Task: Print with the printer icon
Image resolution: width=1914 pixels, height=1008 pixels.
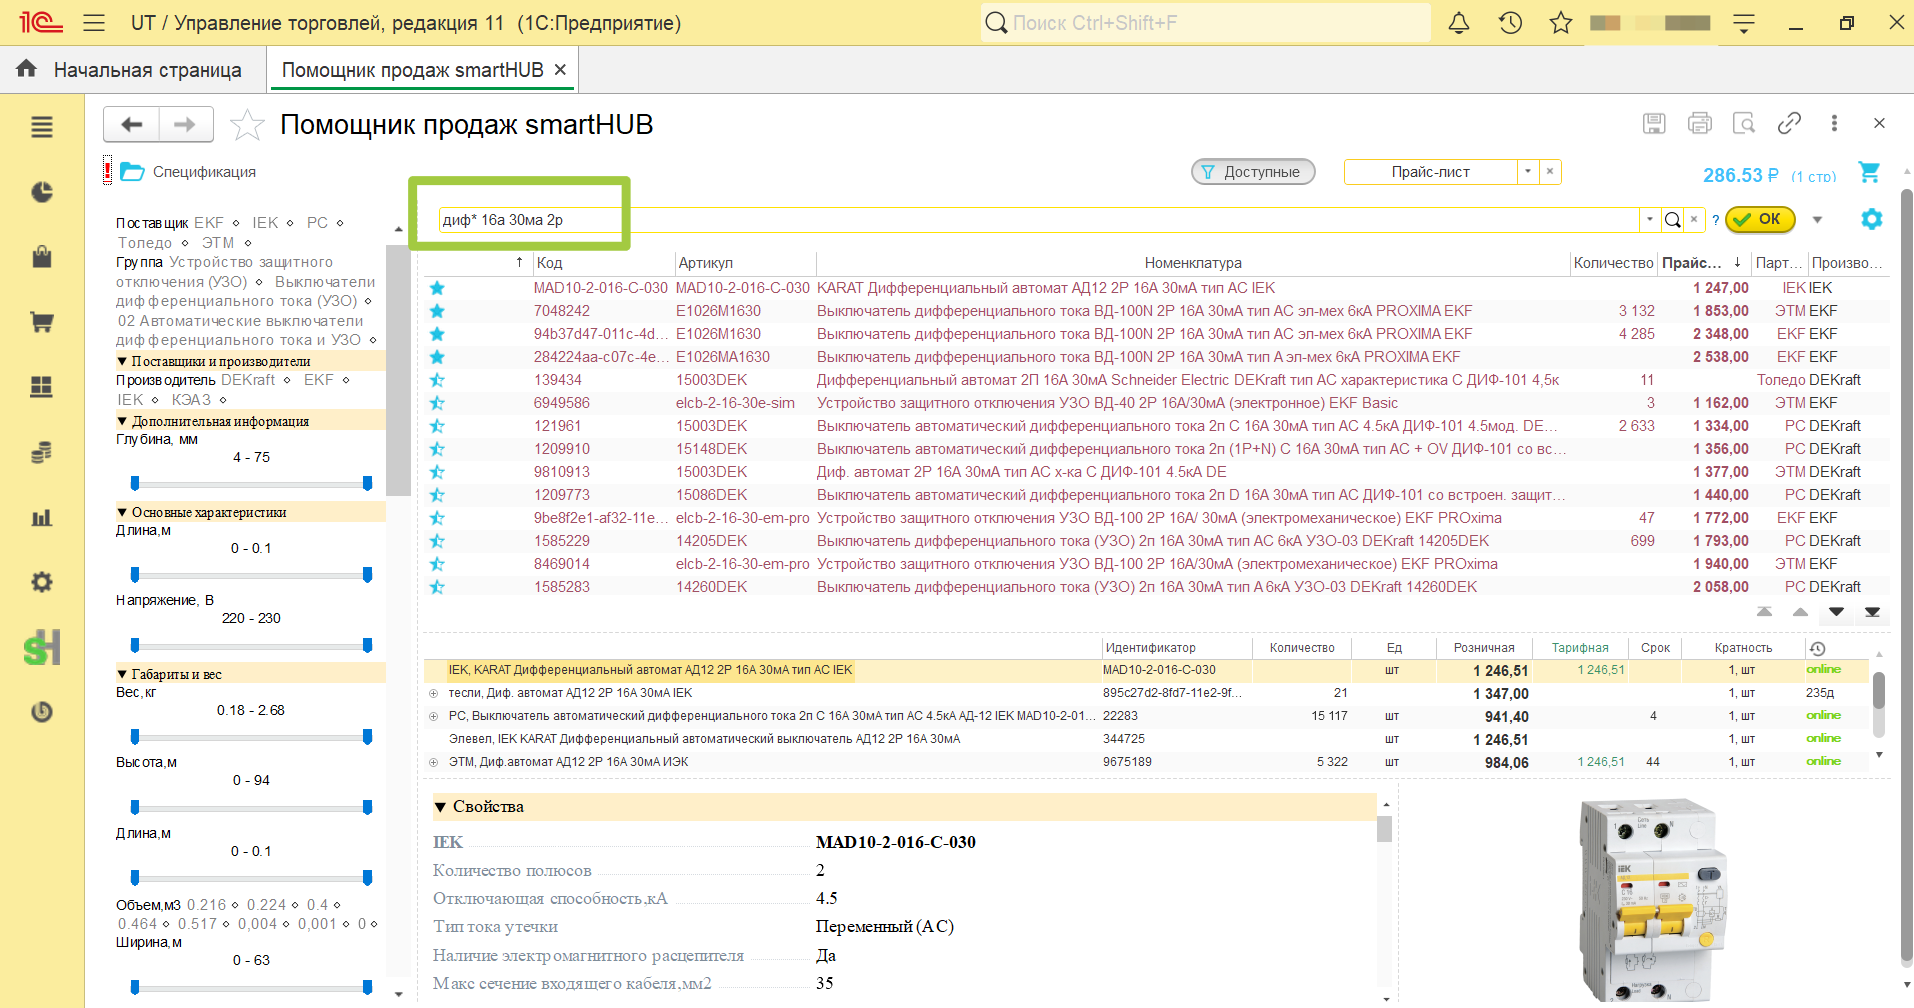Action: pos(1699,123)
